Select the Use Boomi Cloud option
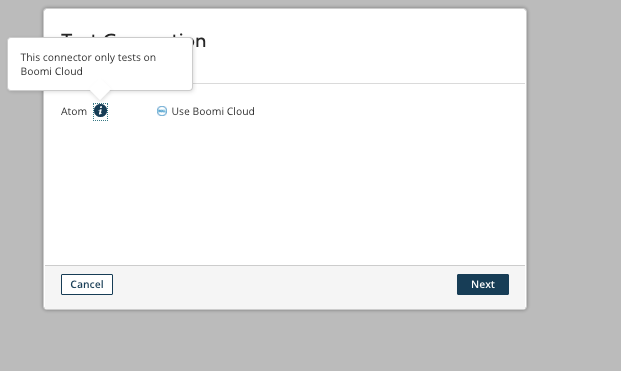621x371 pixels. tap(206, 111)
